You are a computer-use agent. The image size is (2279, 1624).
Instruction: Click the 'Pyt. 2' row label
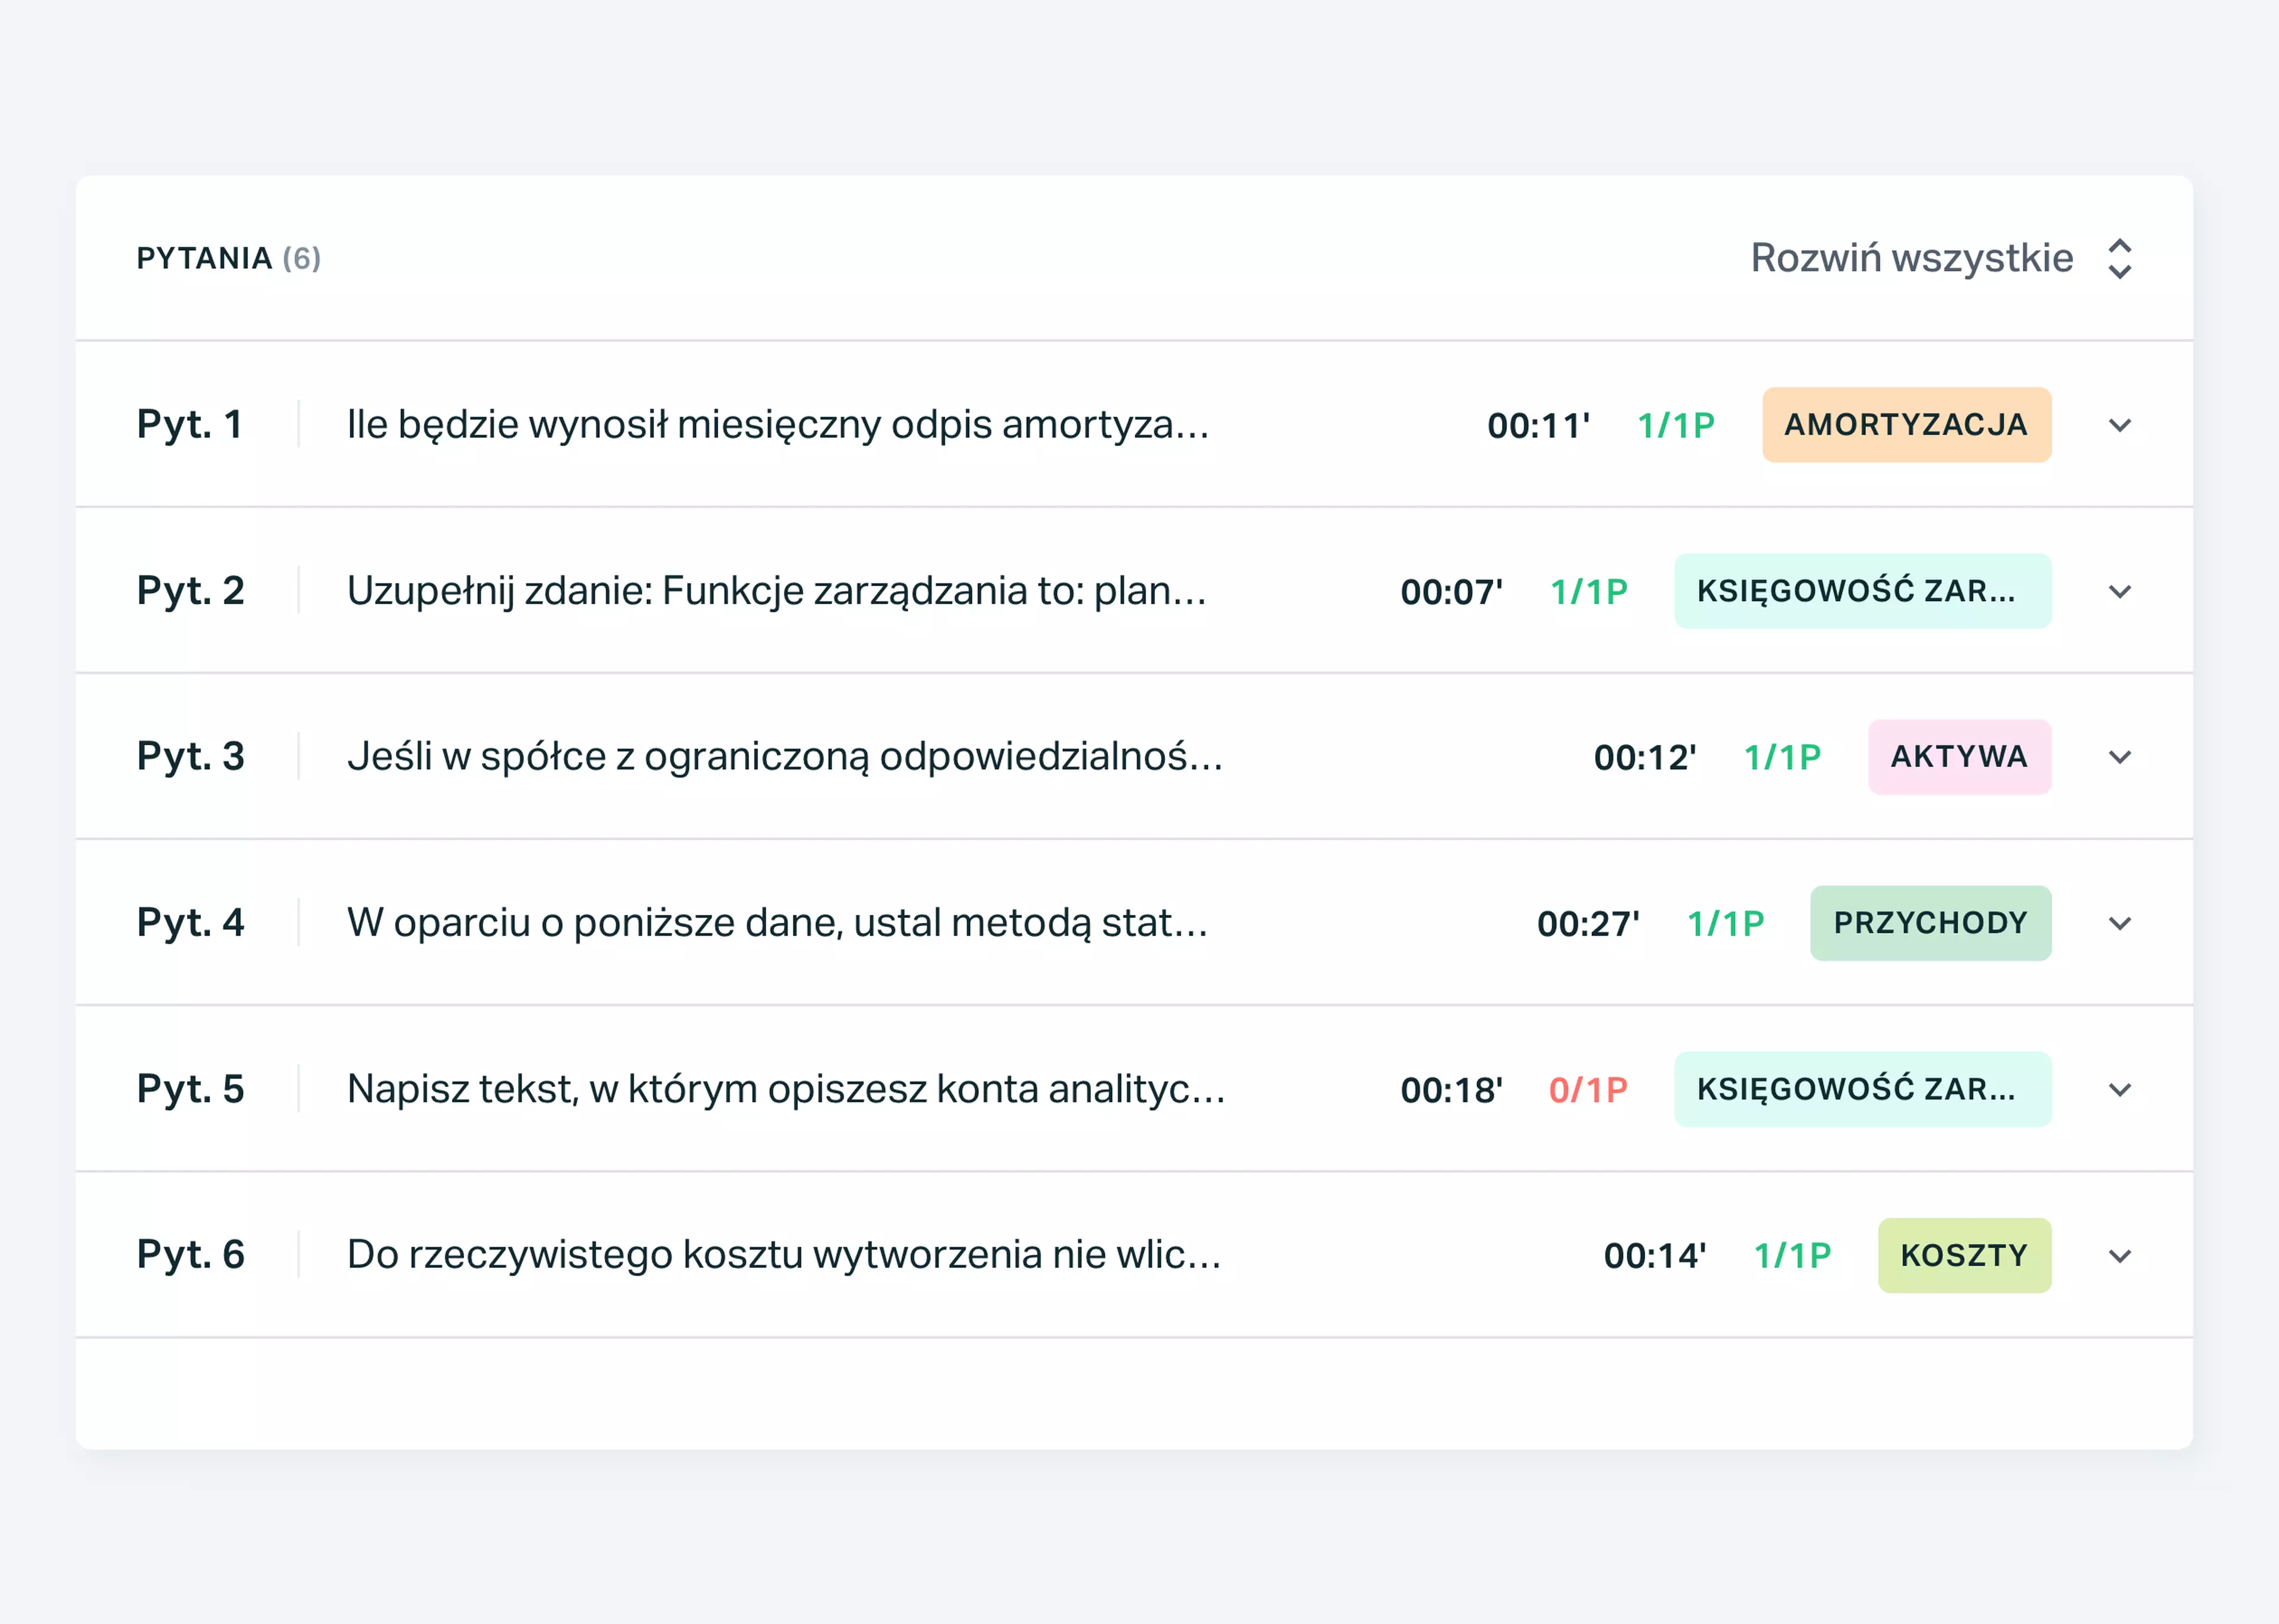click(190, 591)
